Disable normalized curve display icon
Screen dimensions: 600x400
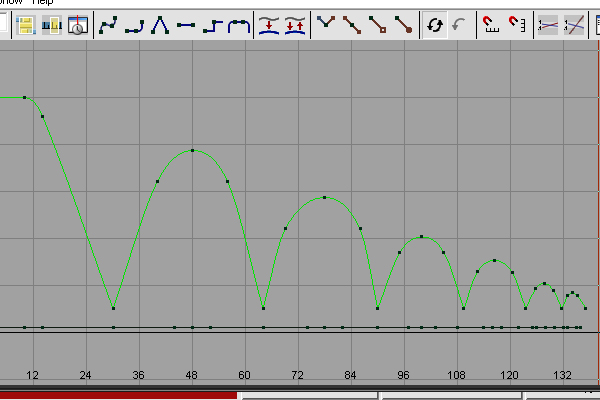click(x=574, y=25)
